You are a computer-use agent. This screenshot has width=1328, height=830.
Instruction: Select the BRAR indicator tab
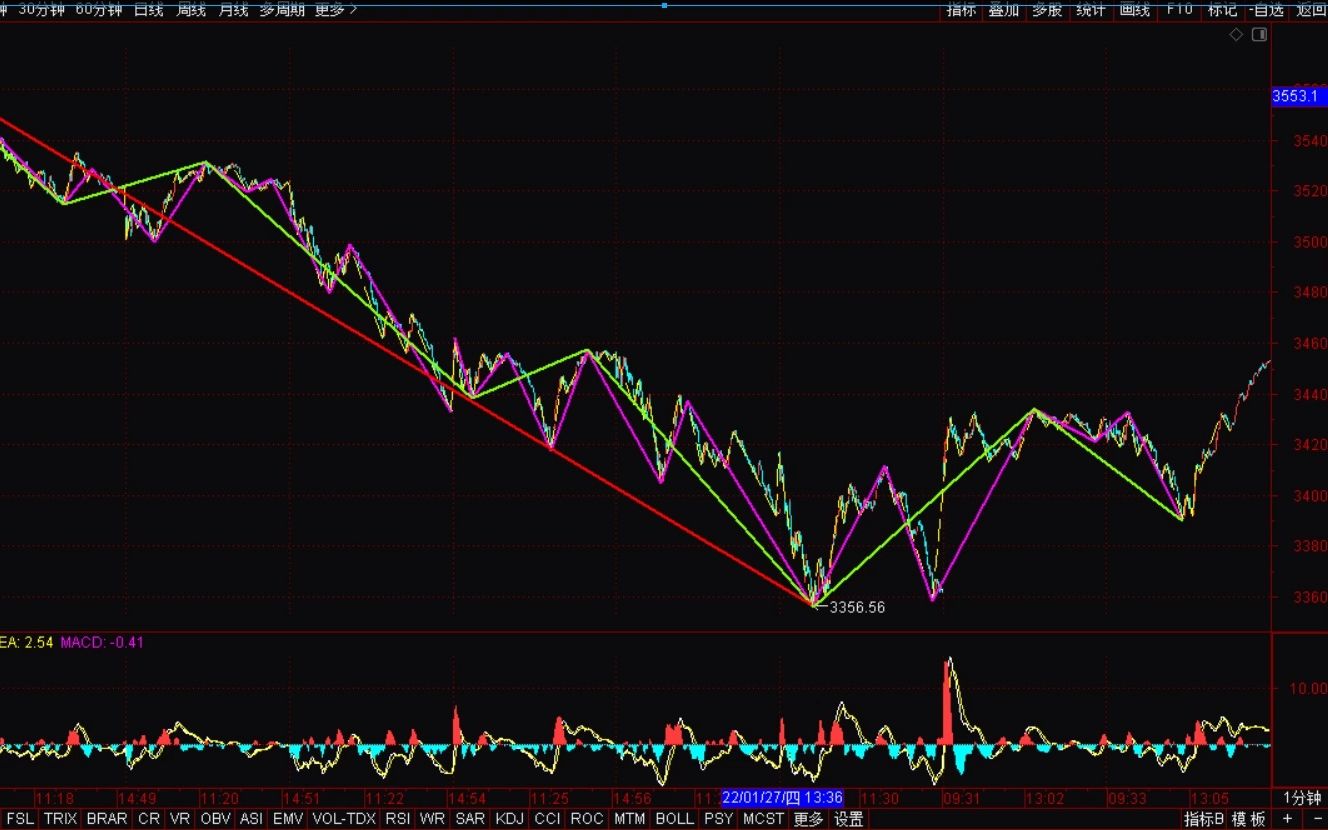(107, 819)
